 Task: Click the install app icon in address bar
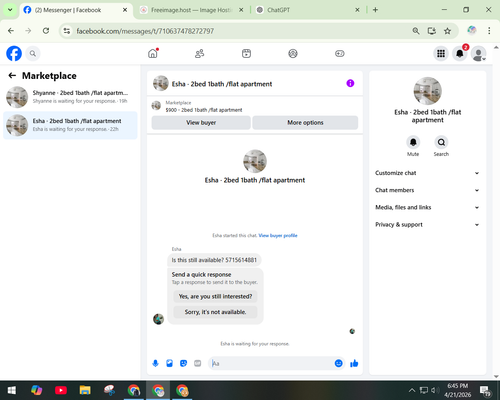[432, 31]
